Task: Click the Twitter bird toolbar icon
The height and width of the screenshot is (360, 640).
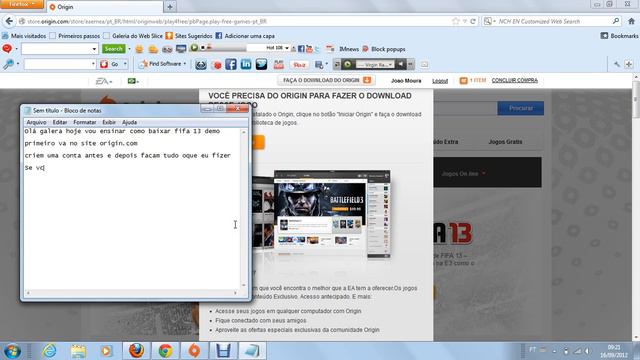Action: pyautogui.click(x=261, y=64)
